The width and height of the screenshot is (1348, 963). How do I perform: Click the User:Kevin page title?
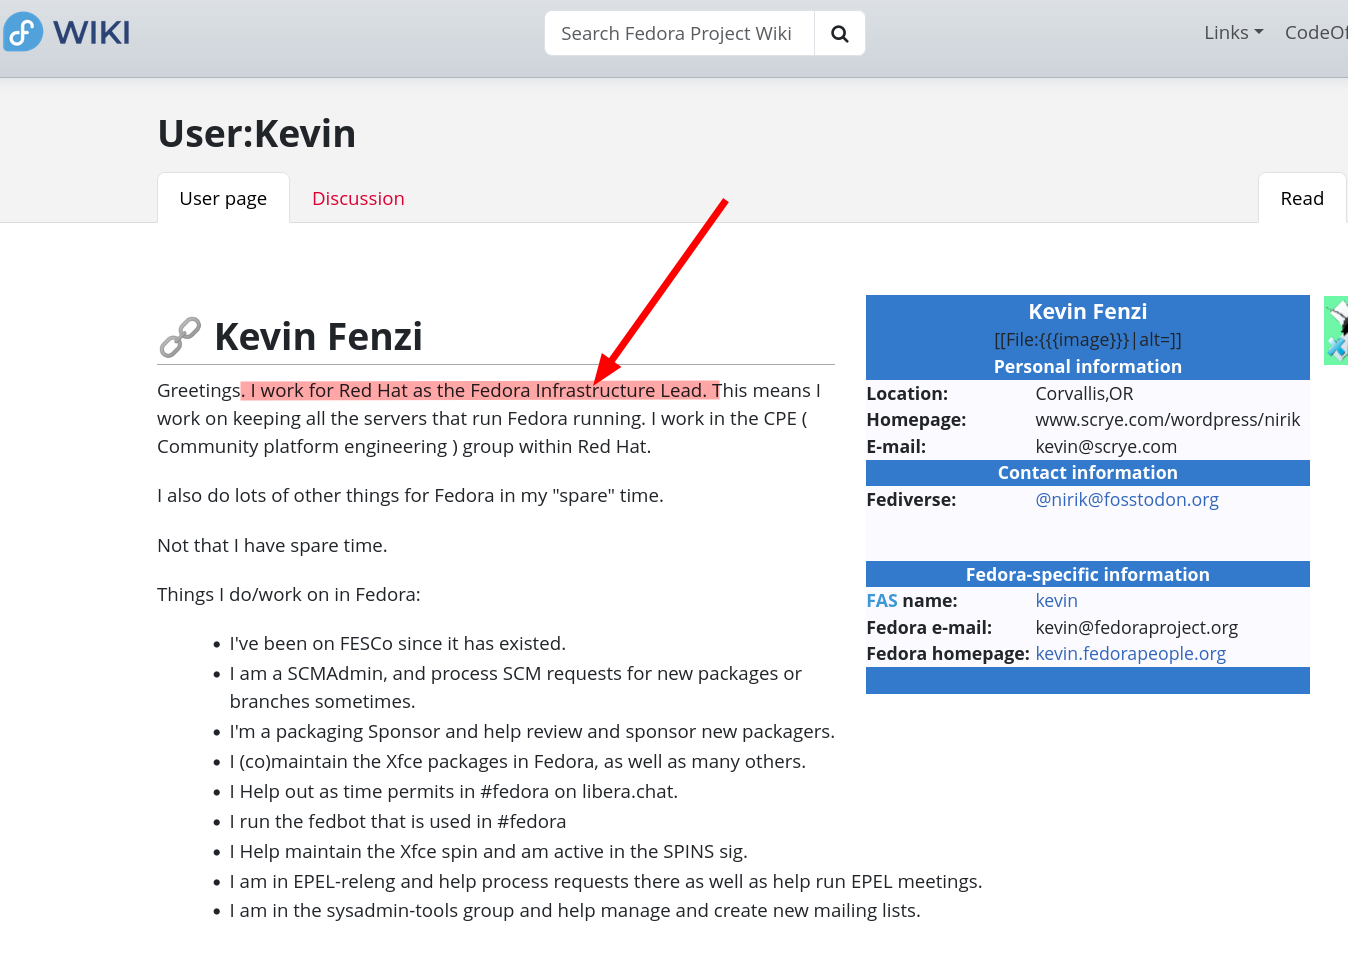(257, 134)
